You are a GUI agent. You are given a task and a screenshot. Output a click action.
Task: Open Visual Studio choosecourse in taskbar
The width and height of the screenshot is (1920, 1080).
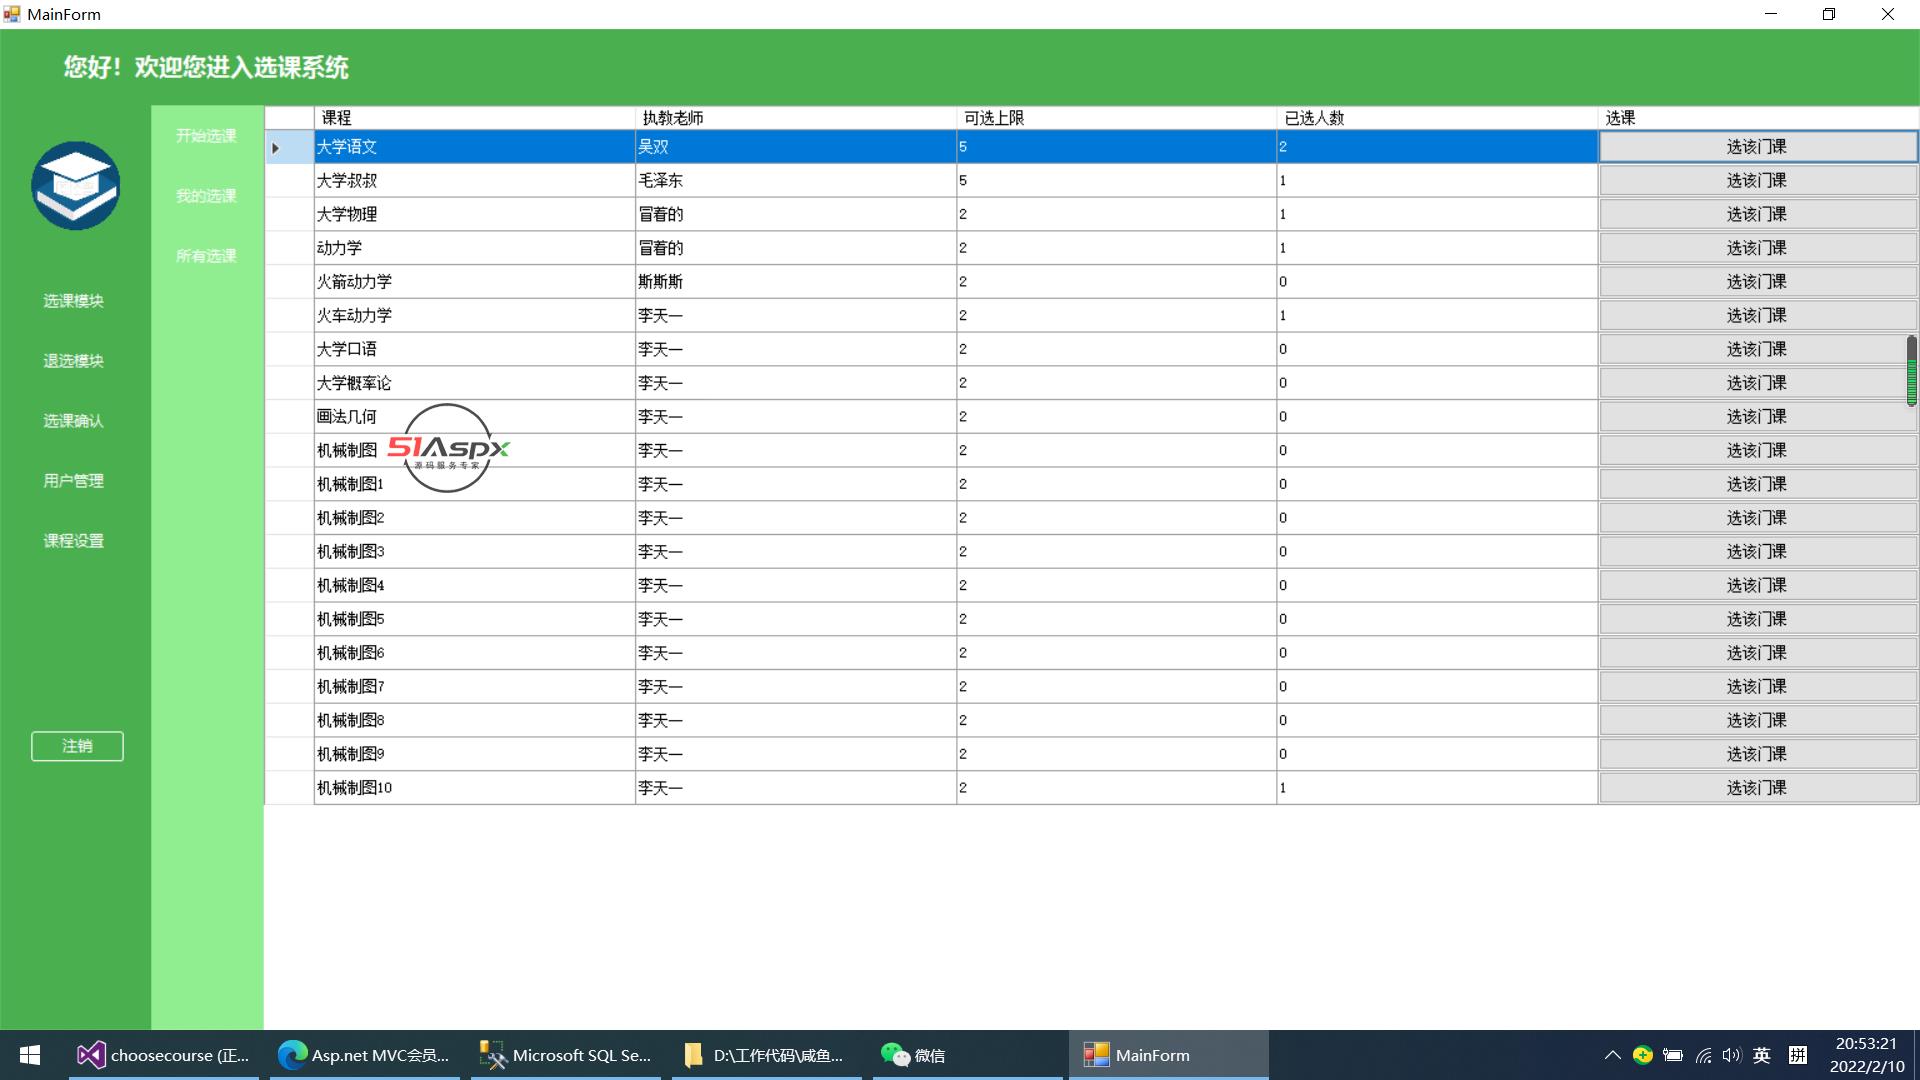(164, 1055)
